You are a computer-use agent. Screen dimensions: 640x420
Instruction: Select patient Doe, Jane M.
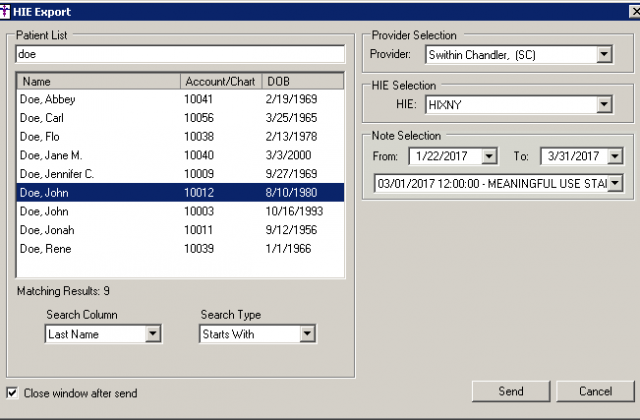(50, 155)
